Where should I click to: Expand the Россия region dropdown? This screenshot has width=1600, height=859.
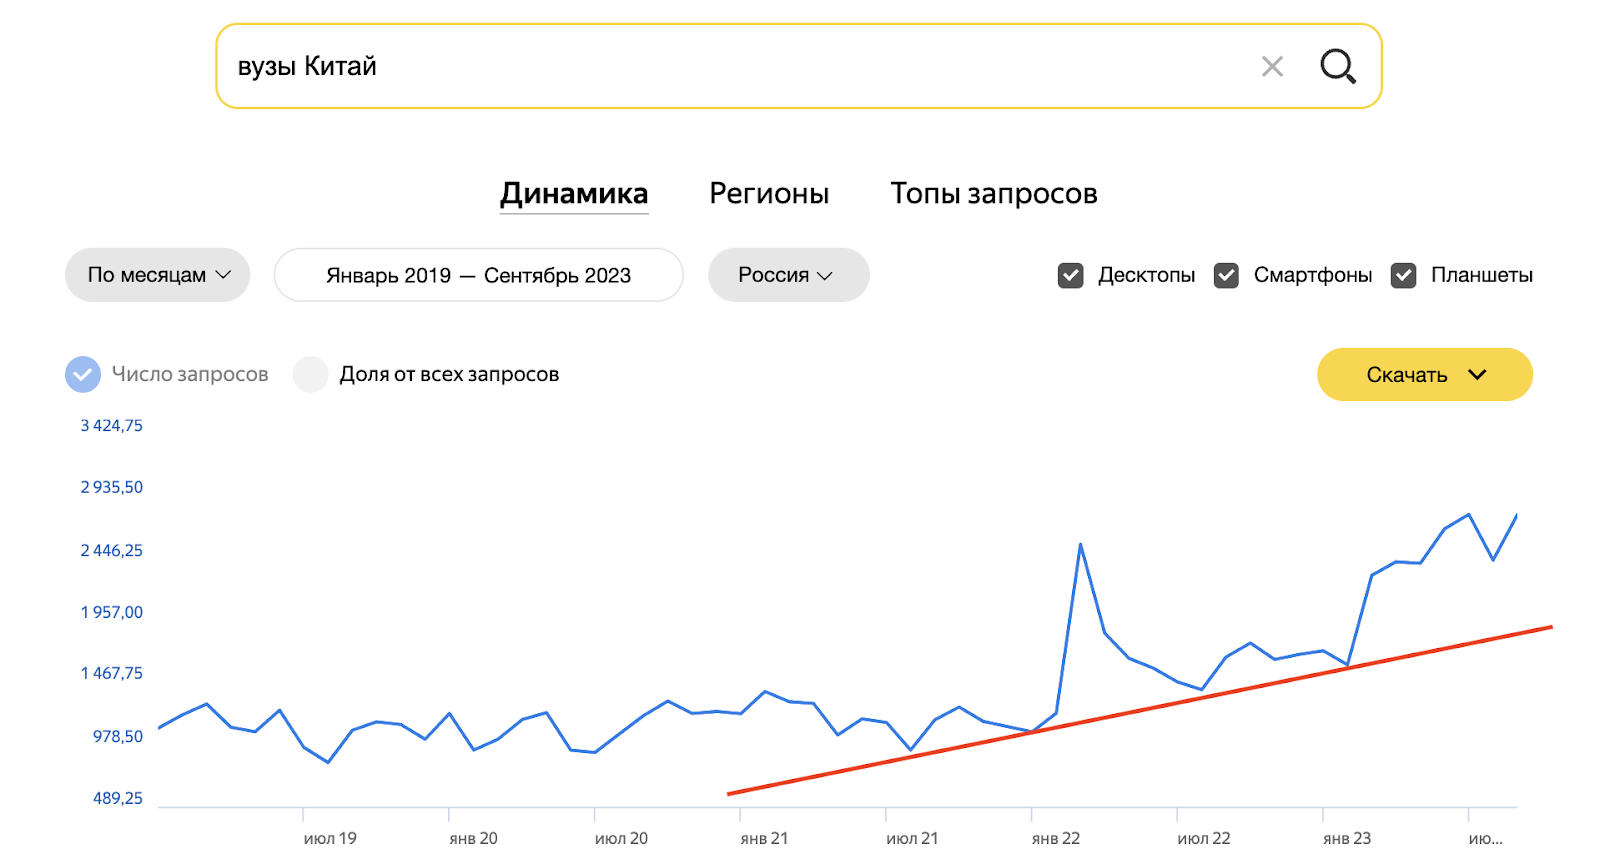(x=789, y=275)
